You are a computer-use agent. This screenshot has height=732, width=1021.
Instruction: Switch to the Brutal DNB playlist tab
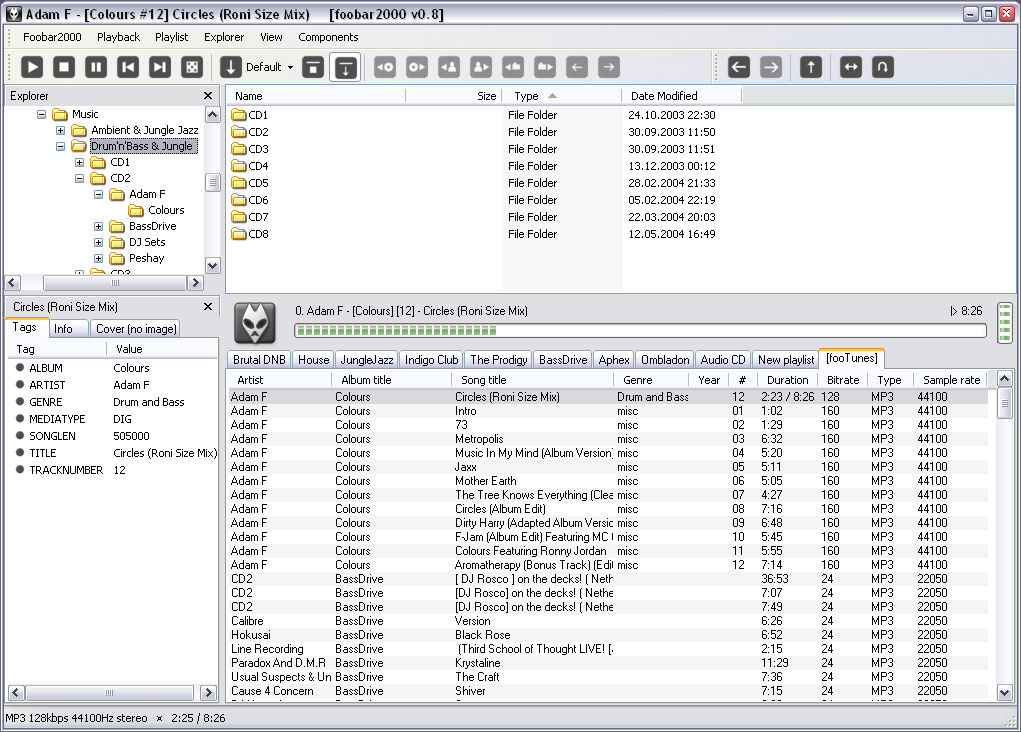coord(259,359)
